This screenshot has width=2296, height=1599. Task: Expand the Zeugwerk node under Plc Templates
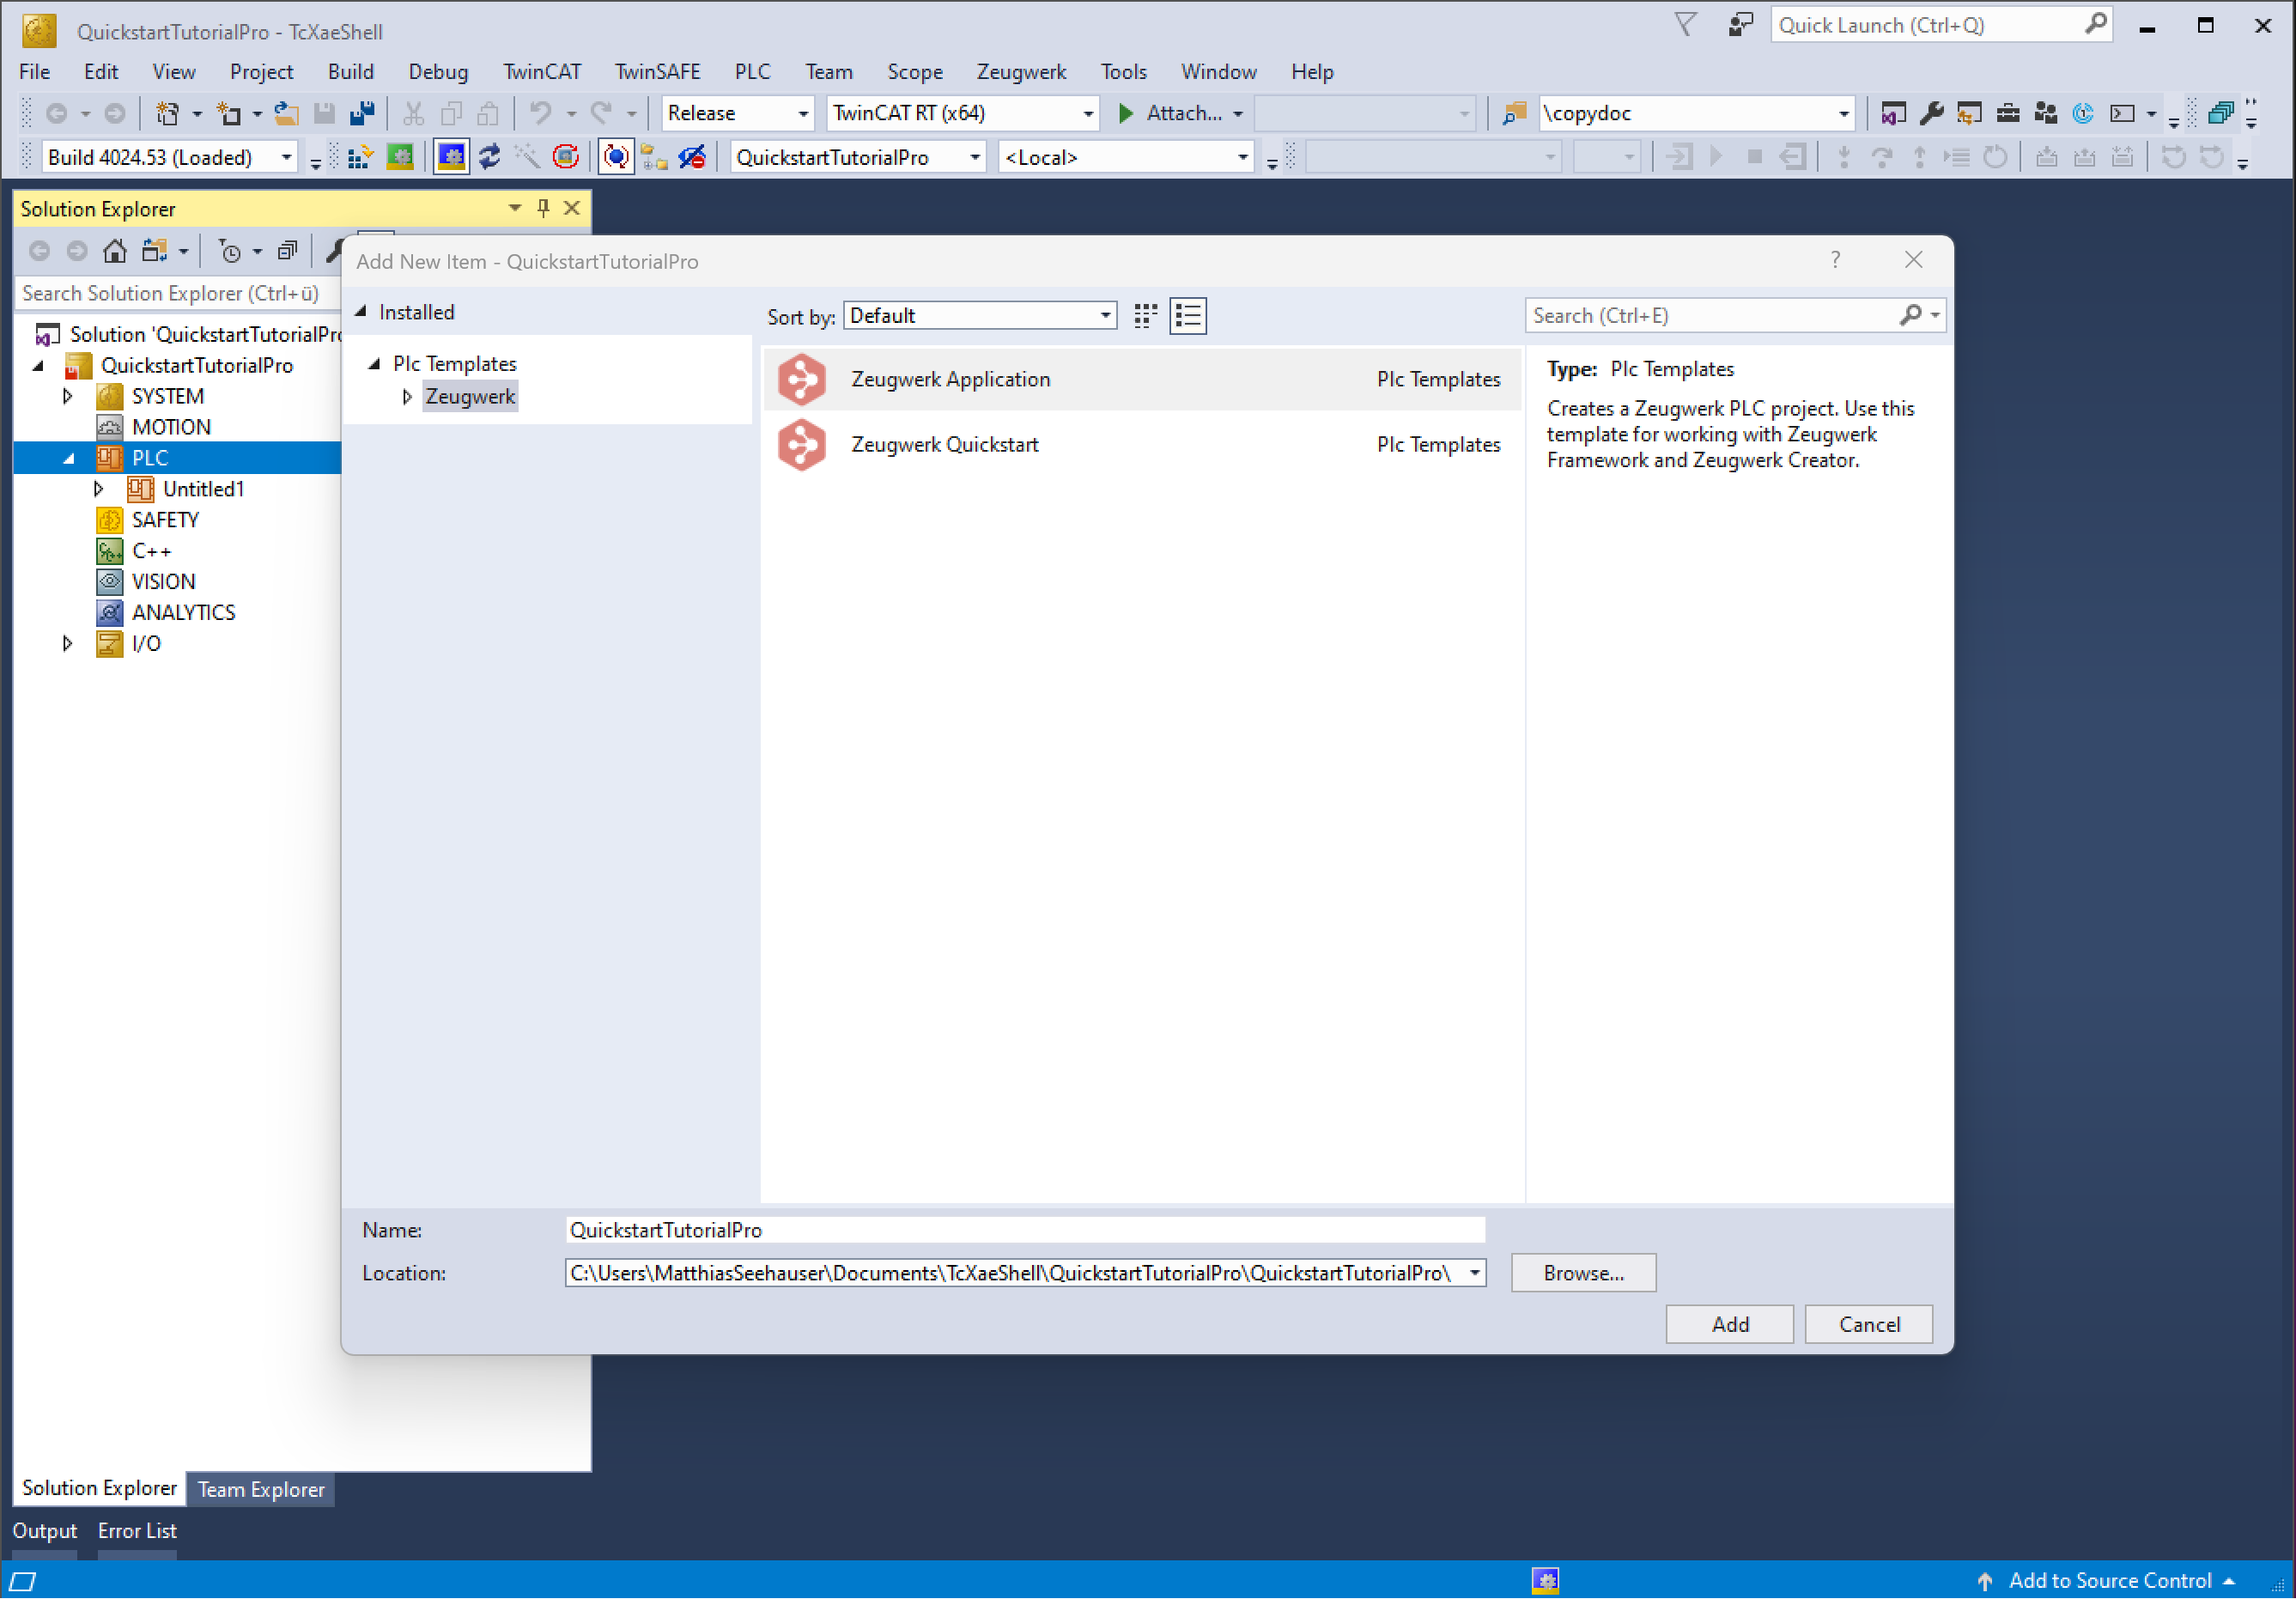[x=407, y=397]
